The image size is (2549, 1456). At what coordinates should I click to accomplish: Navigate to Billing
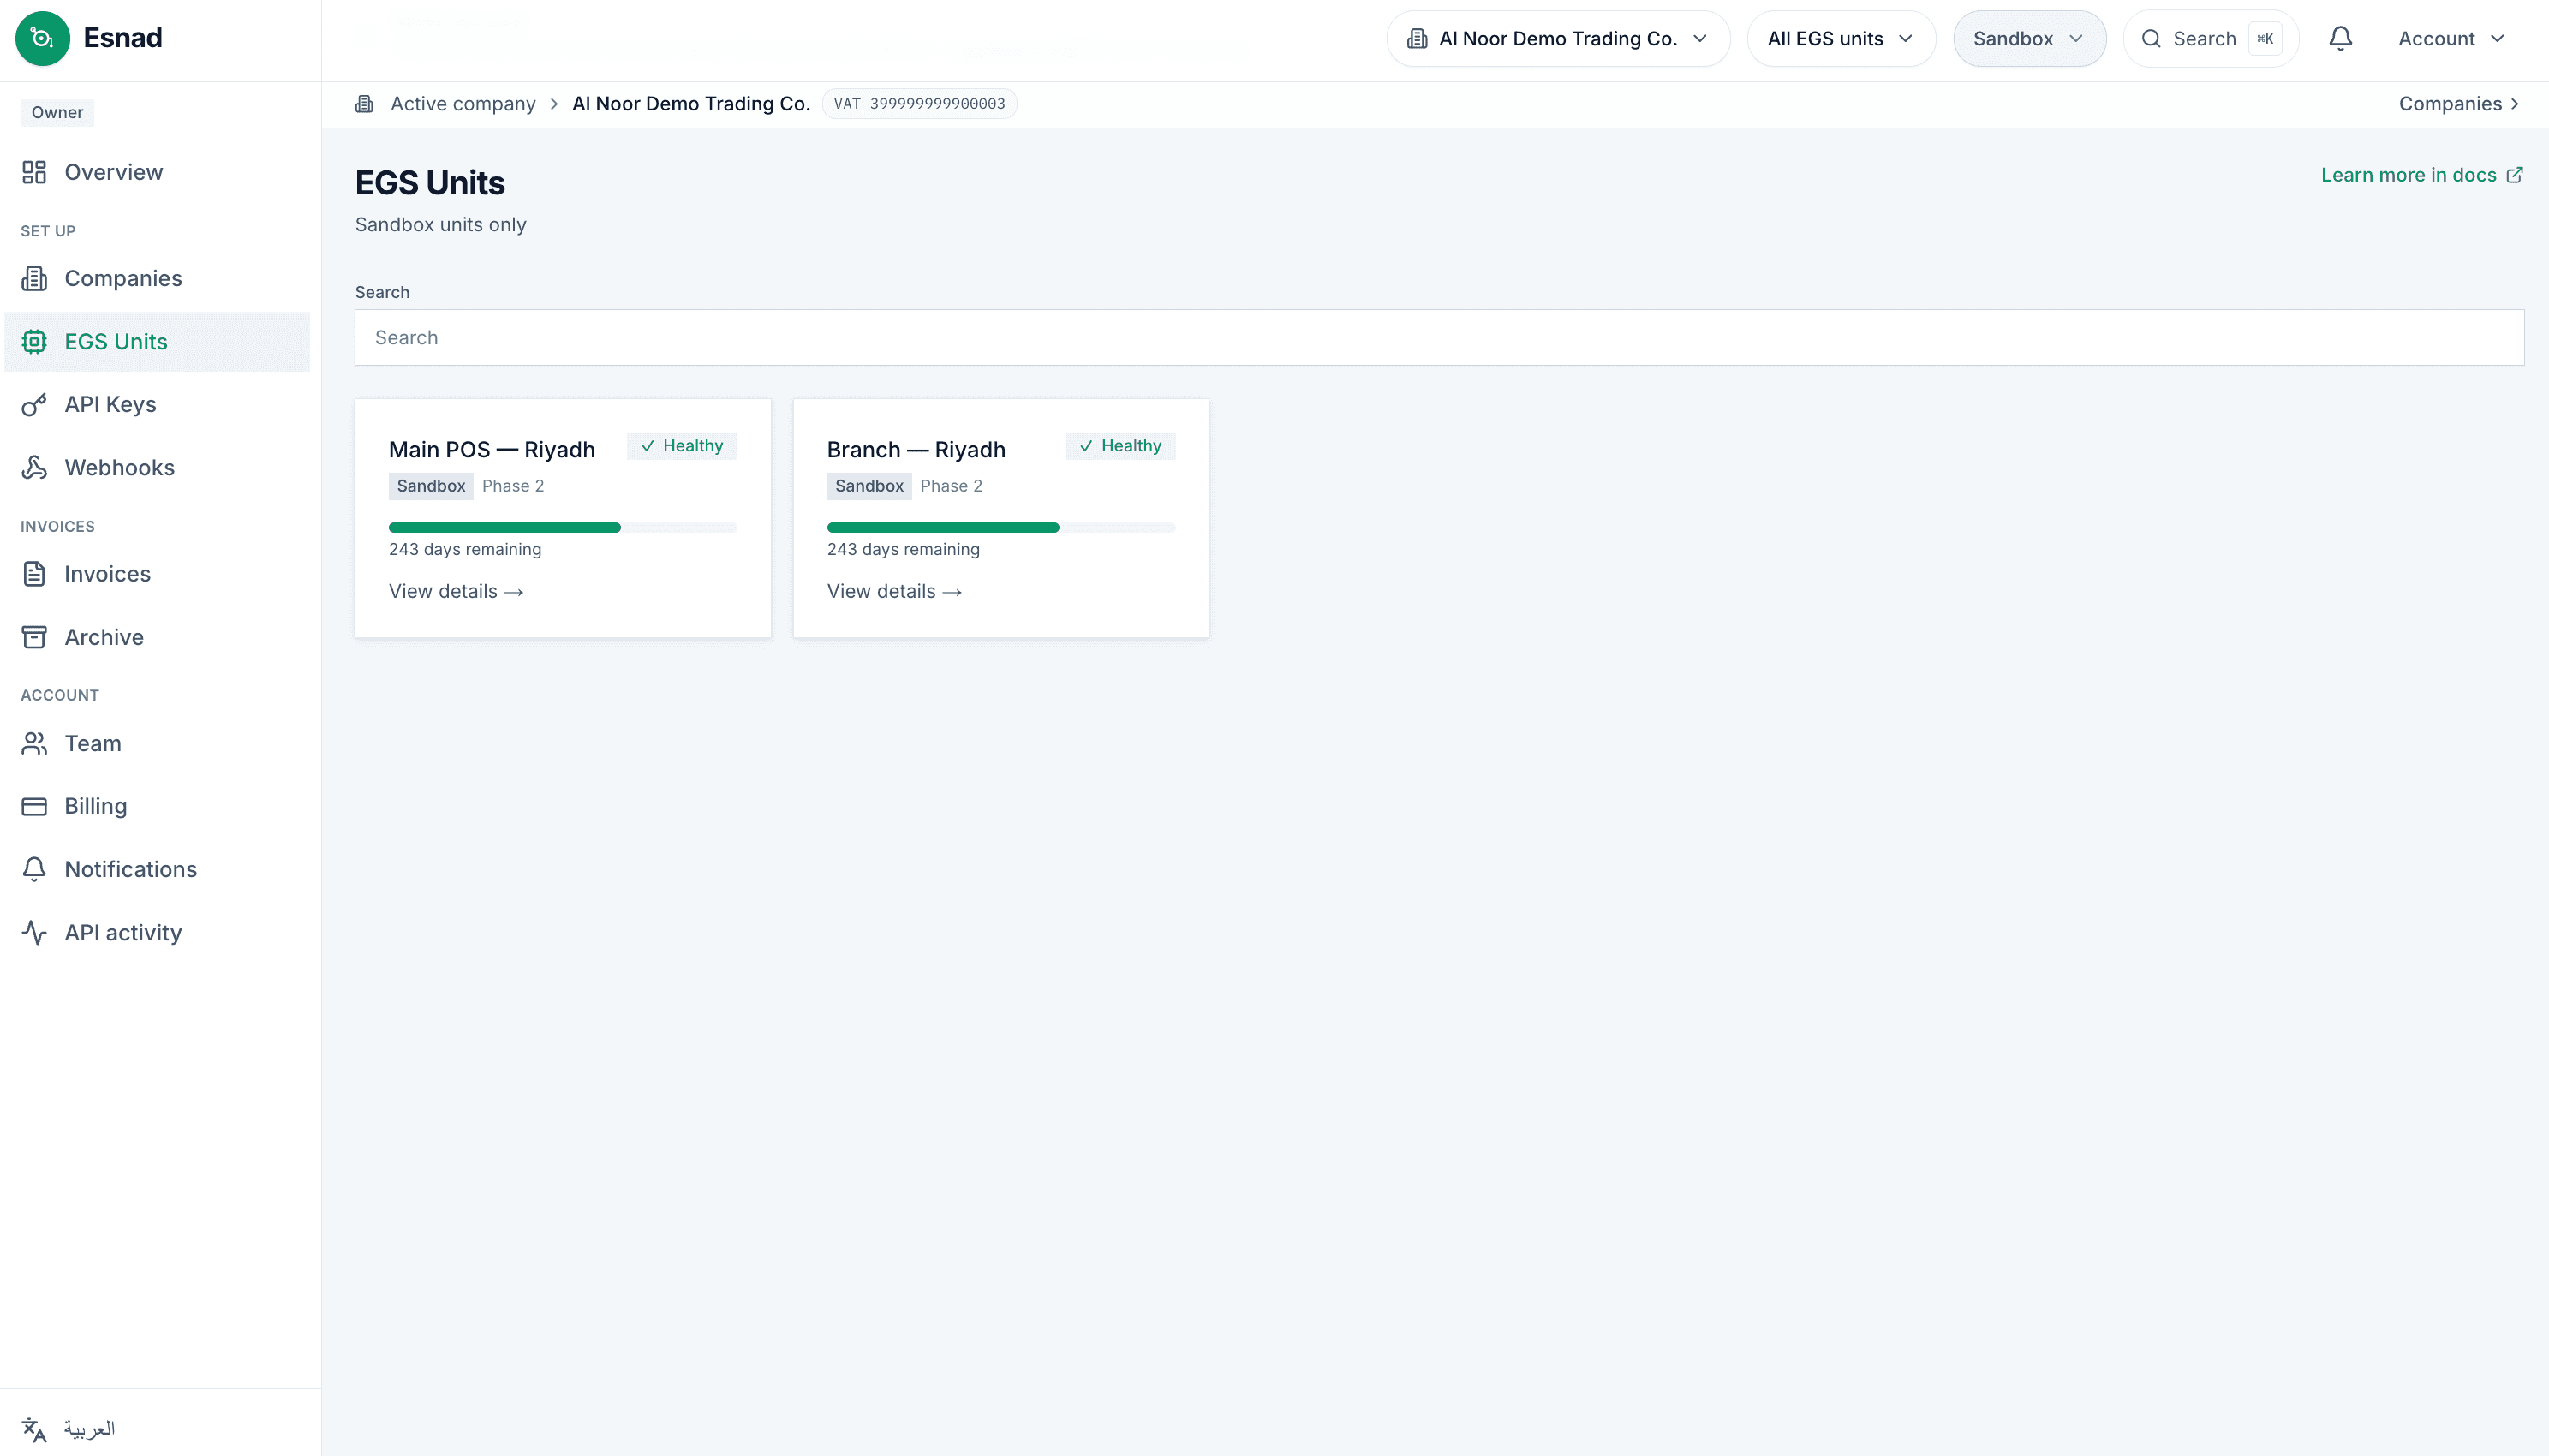[x=157, y=806]
